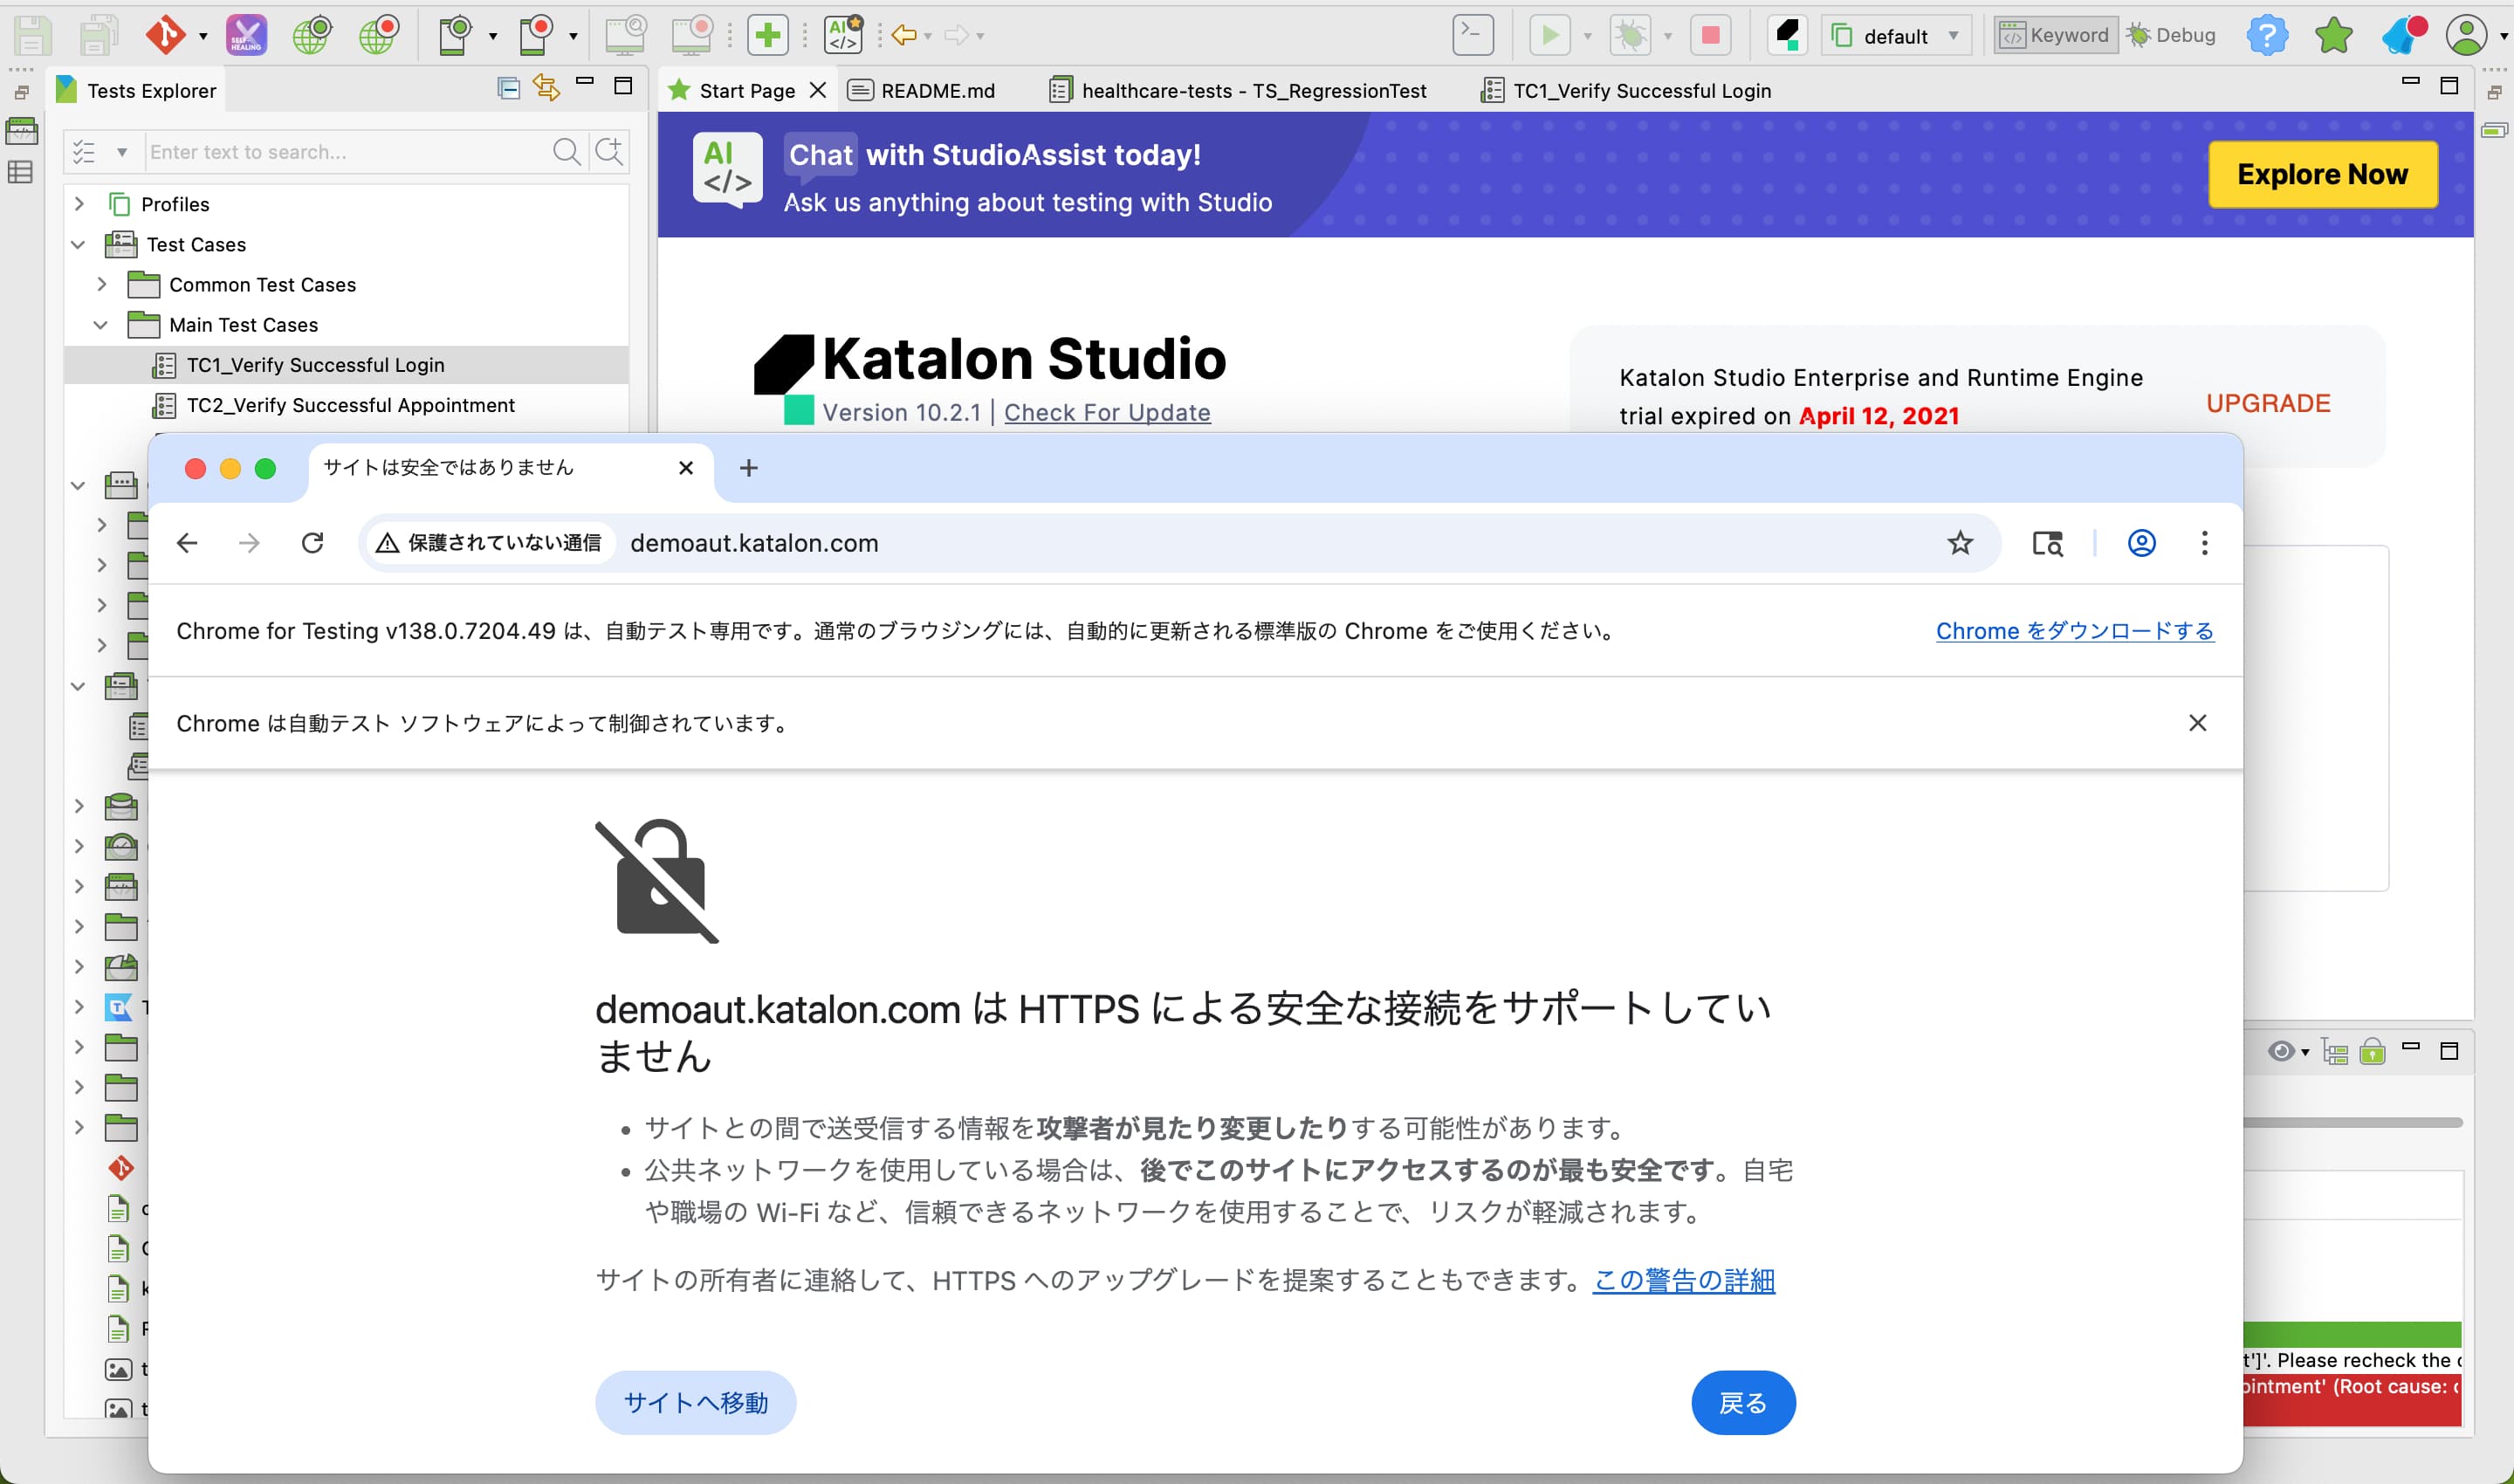Click Chrome をダウンロードする link
Screen dimensions: 2514x1484
pyautogui.click(x=2075, y=630)
